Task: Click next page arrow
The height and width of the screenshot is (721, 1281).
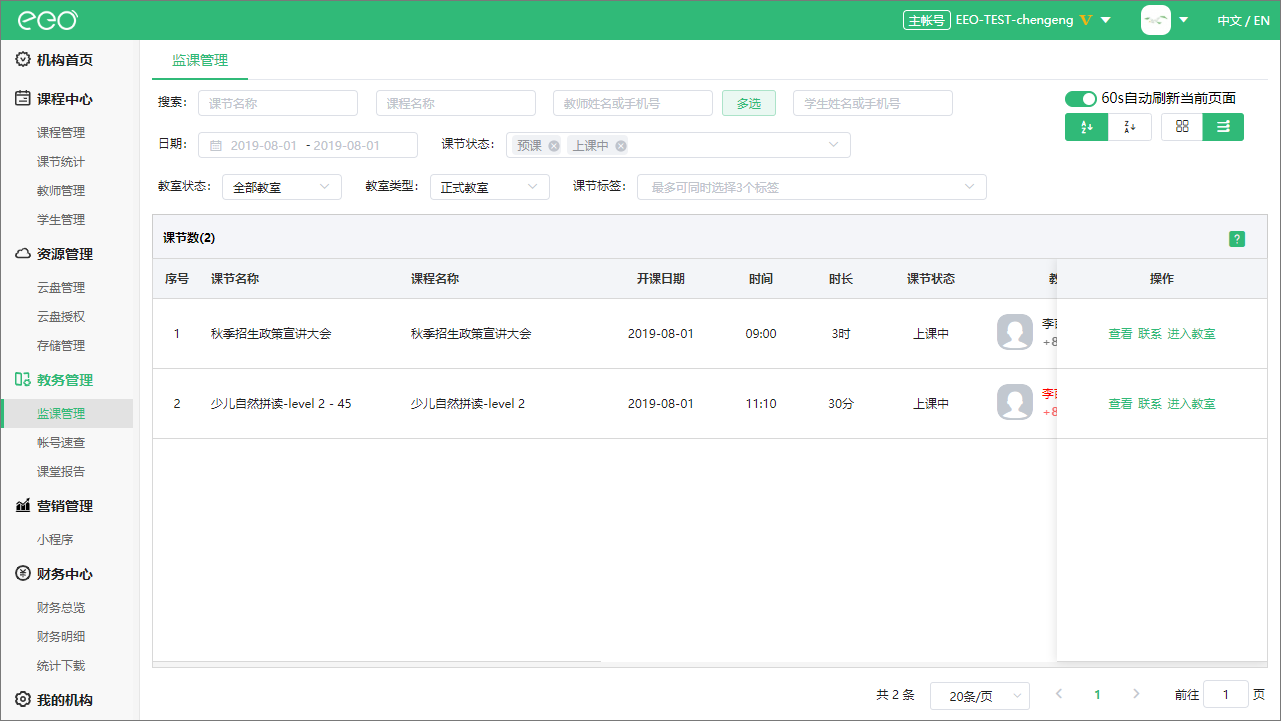Action: click(1135, 694)
